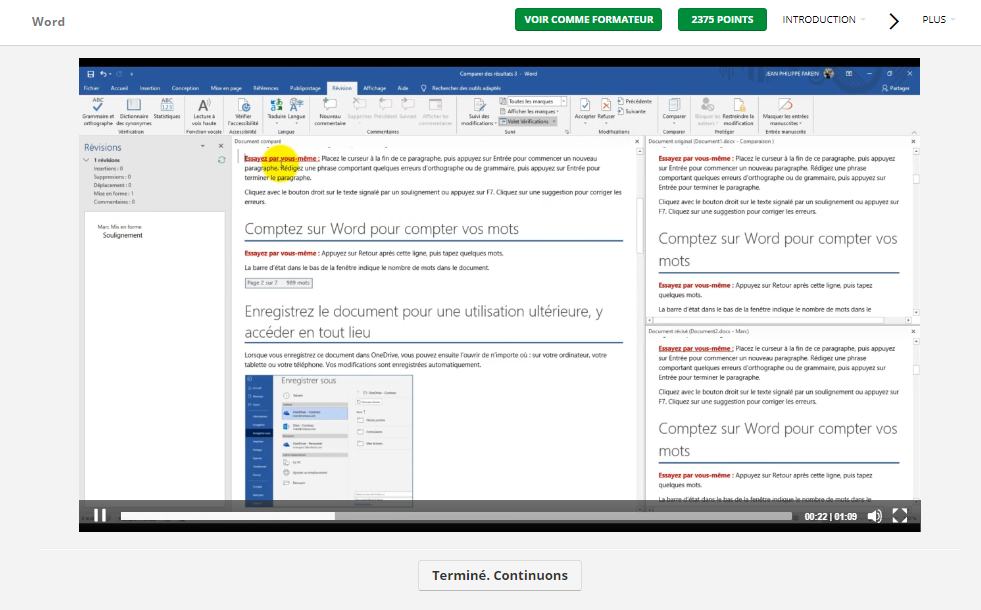981x610 pixels.
Task: Seek in the video progress bar
Action: (x=456, y=516)
